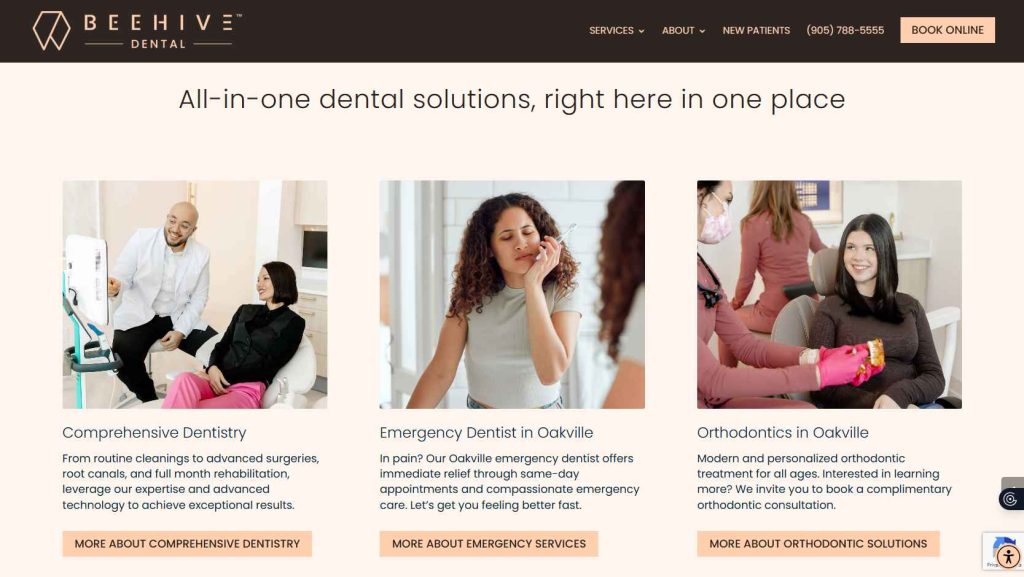Click the Beehive Dental diamond logo icon
The image size is (1024, 577).
52,30
